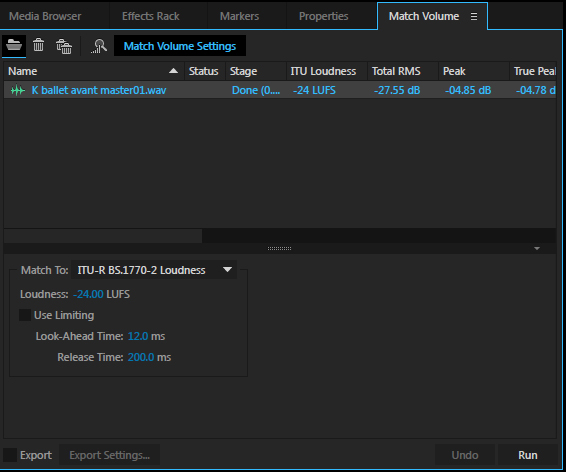Tick the Export checkbox
This screenshot has width=566, height=472.
point(10,455)
